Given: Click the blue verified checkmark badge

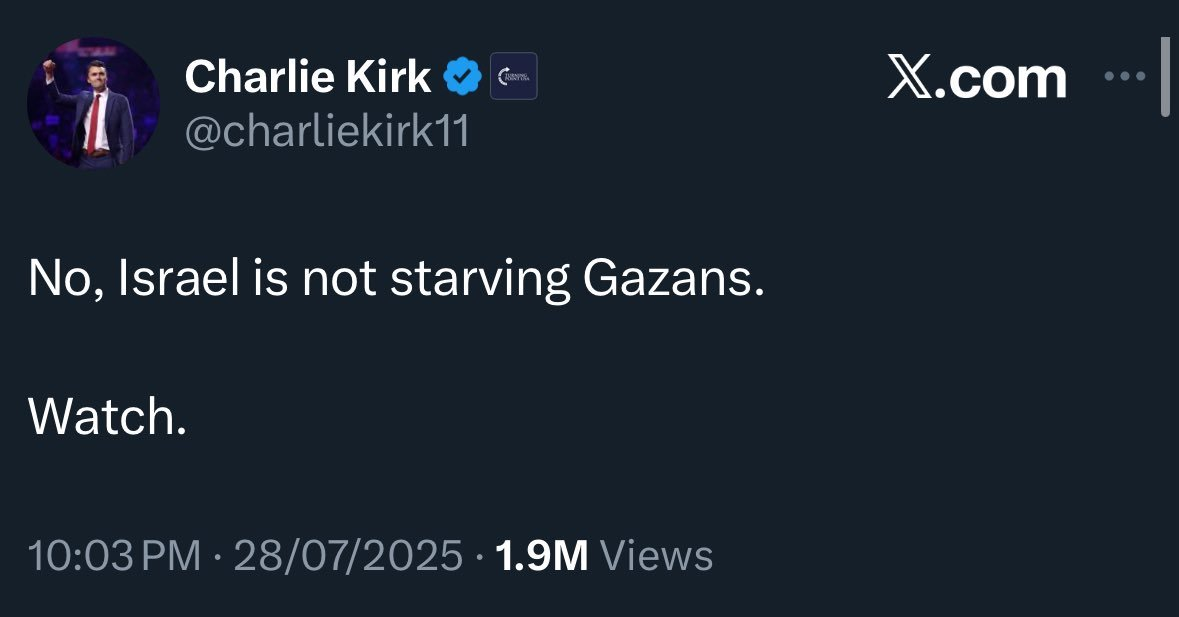Looking at the screenshot, I should pos(461,76).
